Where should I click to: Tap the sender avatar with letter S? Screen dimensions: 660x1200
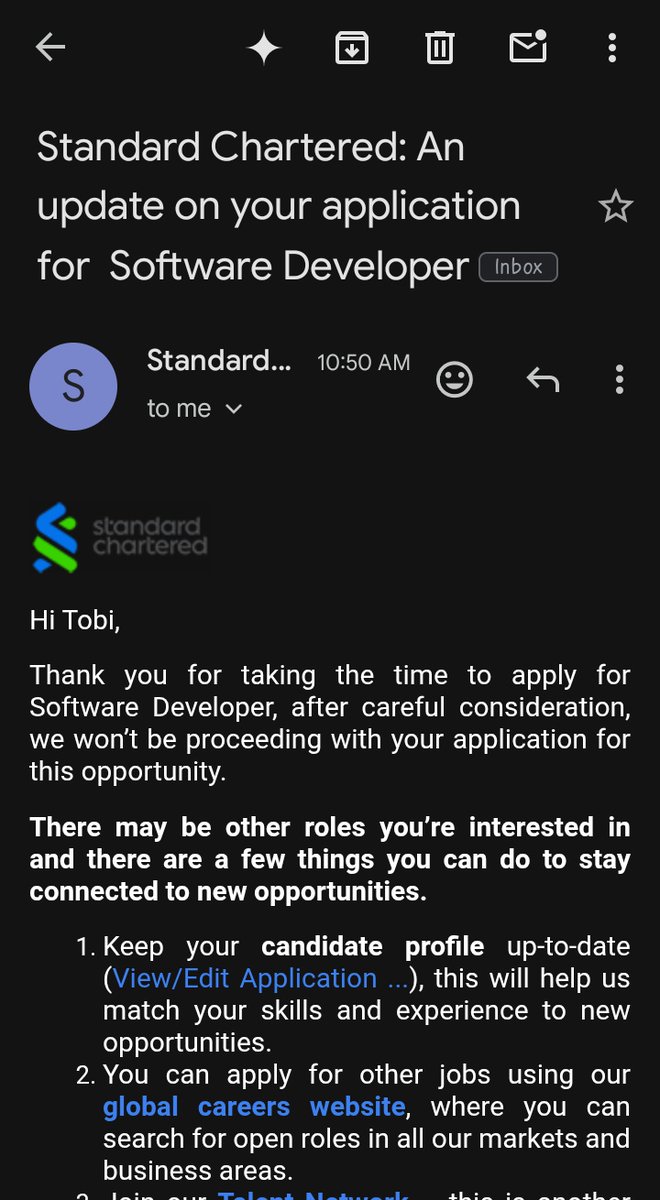pos(73,387)
